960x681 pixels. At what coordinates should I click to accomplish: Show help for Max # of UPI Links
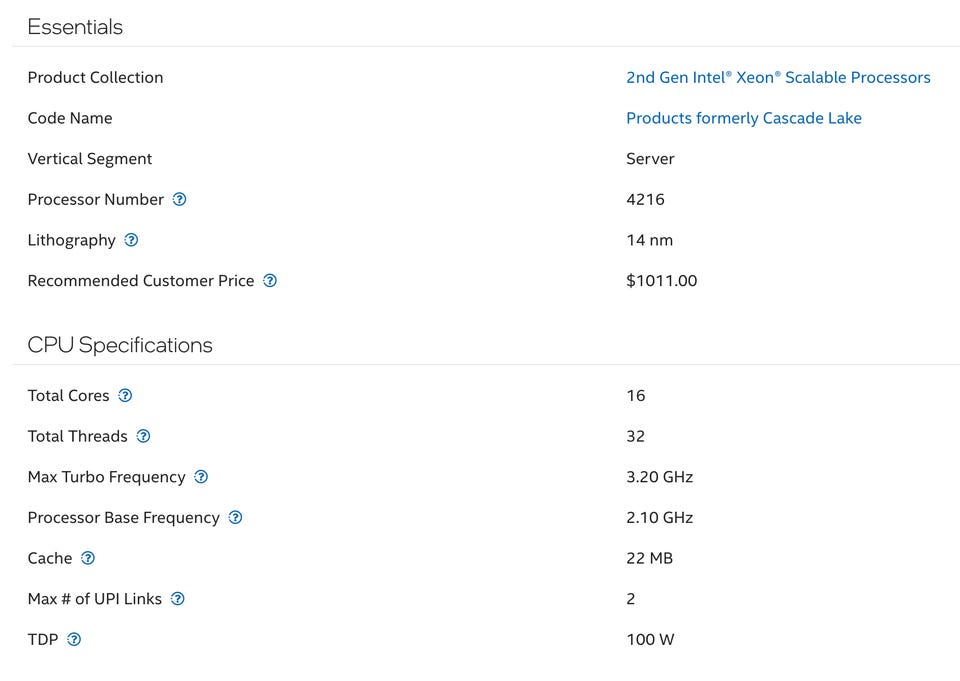(x=177, y=599)
